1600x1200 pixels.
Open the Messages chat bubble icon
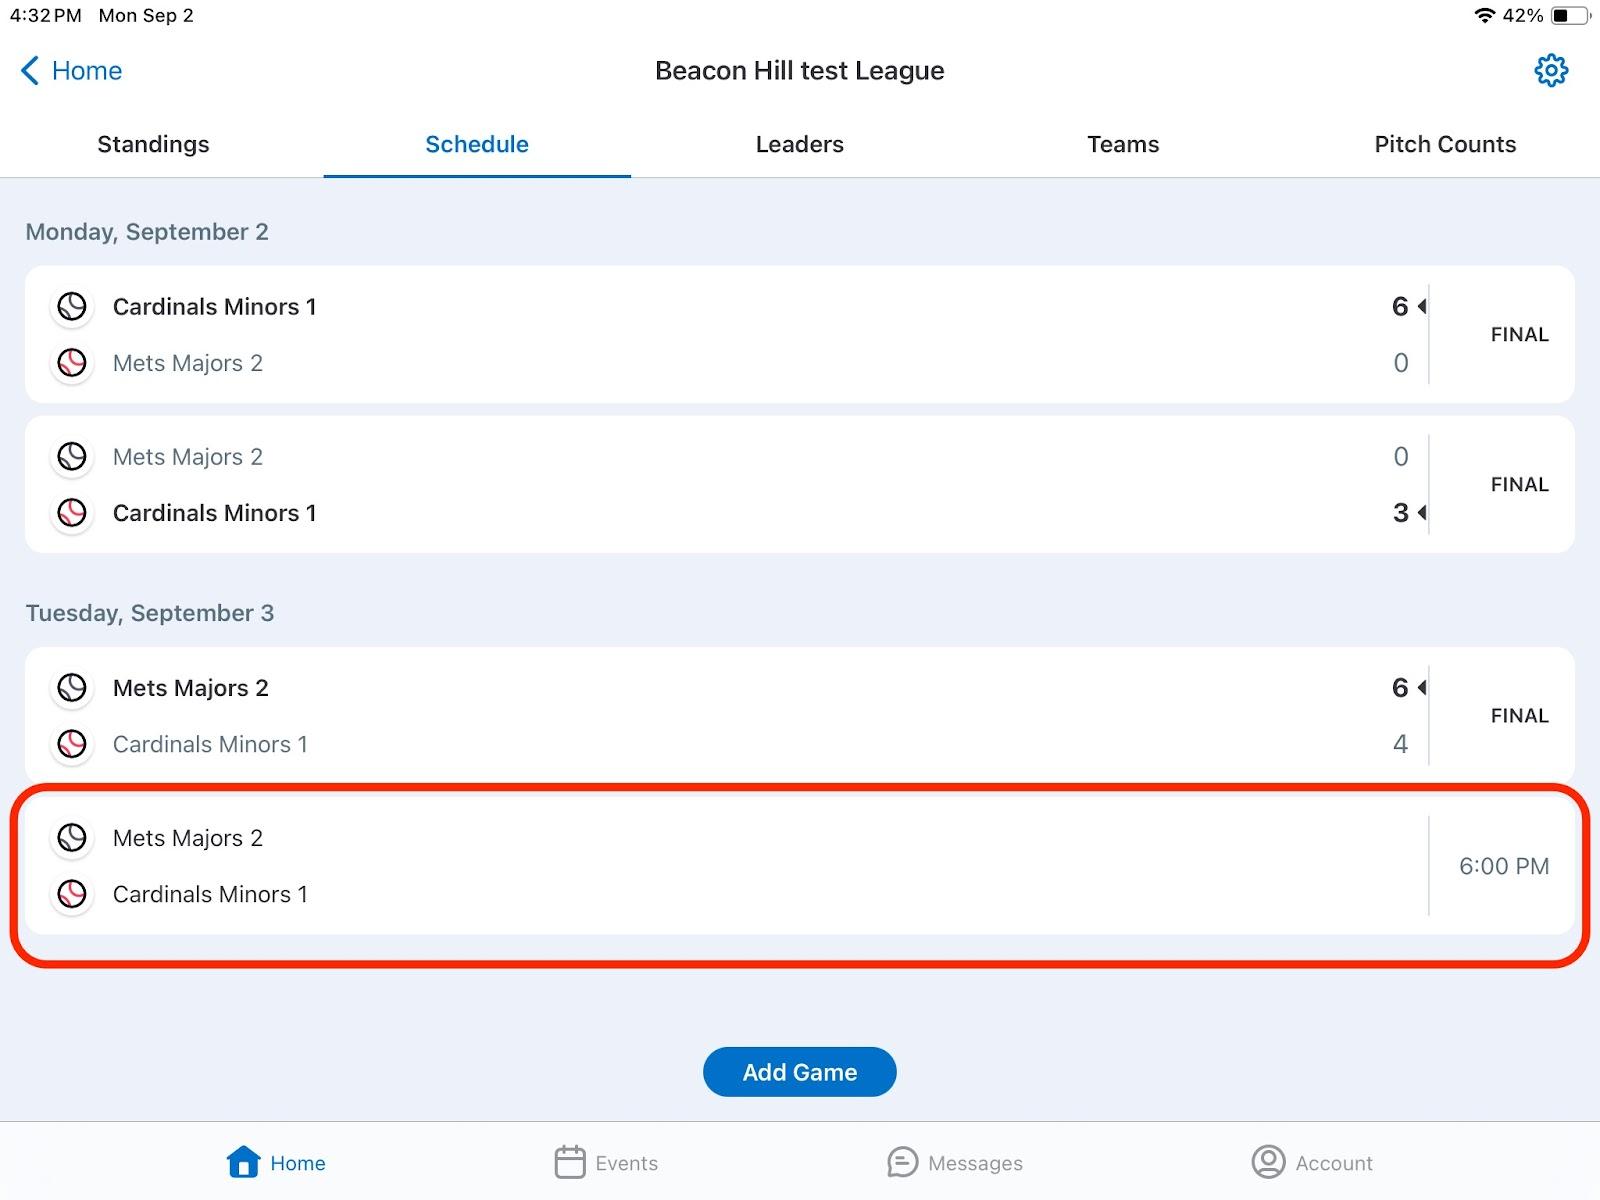point(902,1162)
